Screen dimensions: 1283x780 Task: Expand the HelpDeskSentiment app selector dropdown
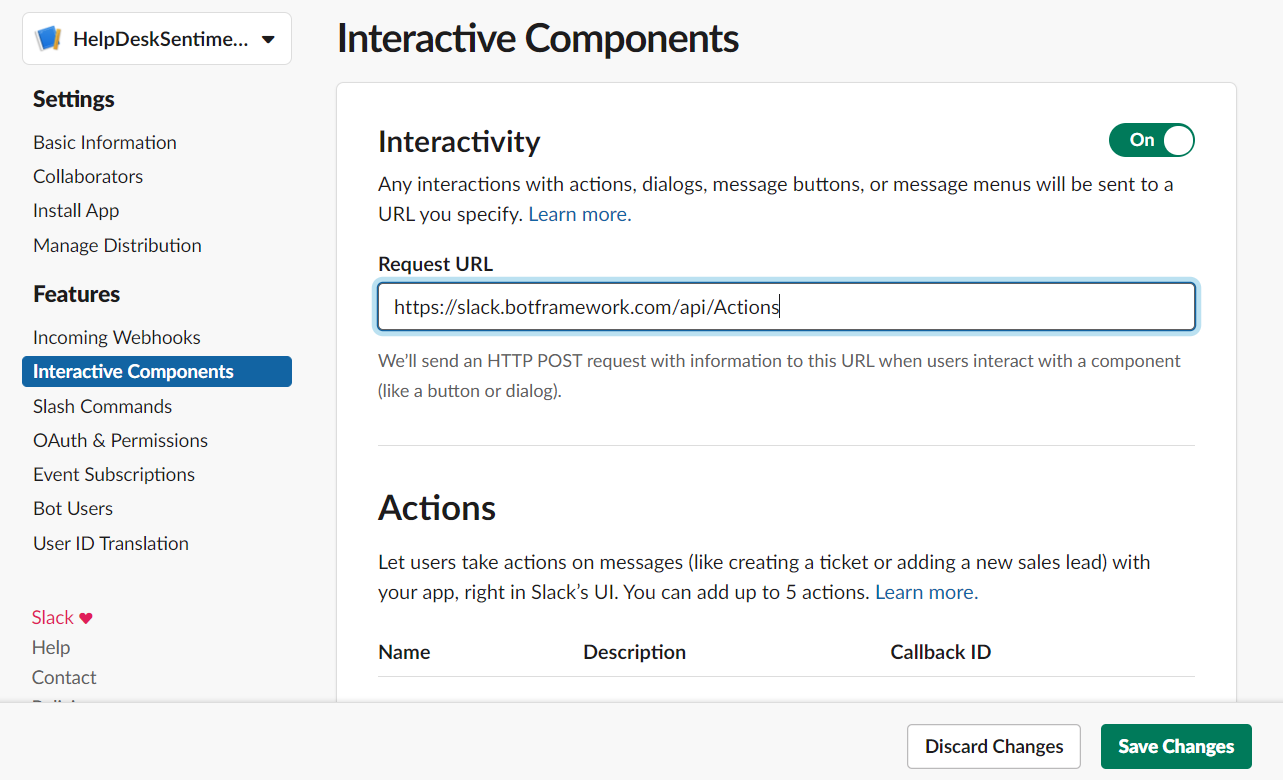point(267,40)
